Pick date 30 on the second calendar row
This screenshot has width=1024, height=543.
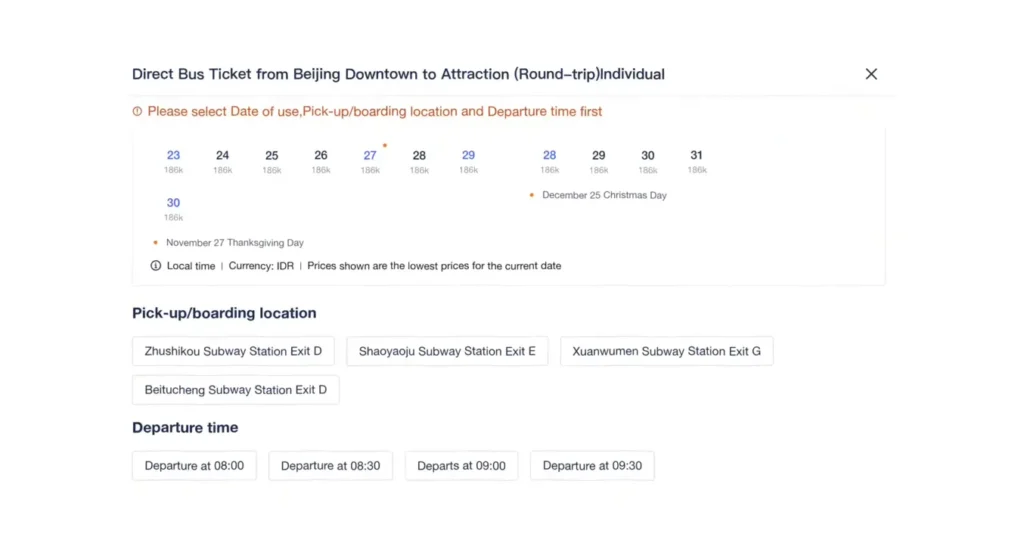(173, 208)
